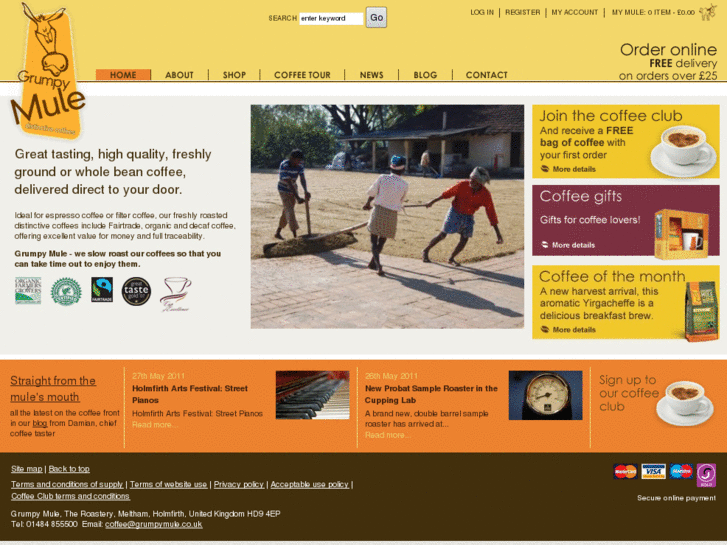Click the LOG IN link
Screen dimensions: 727x545
[x=482, y=13]
